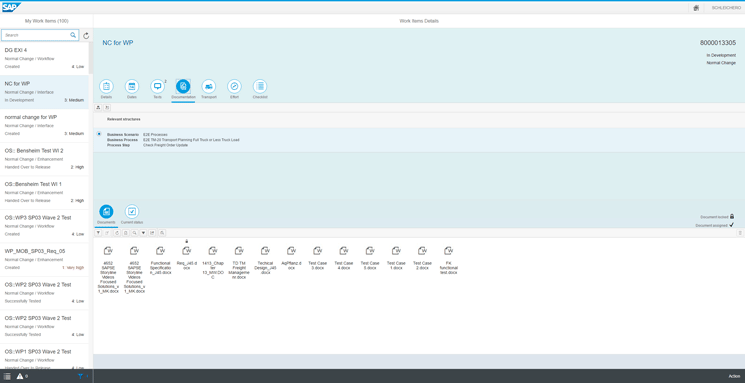Viewport: 745px width, 383px height.
Task: Click the document copy toolbar icon
Action: point(126,233)
